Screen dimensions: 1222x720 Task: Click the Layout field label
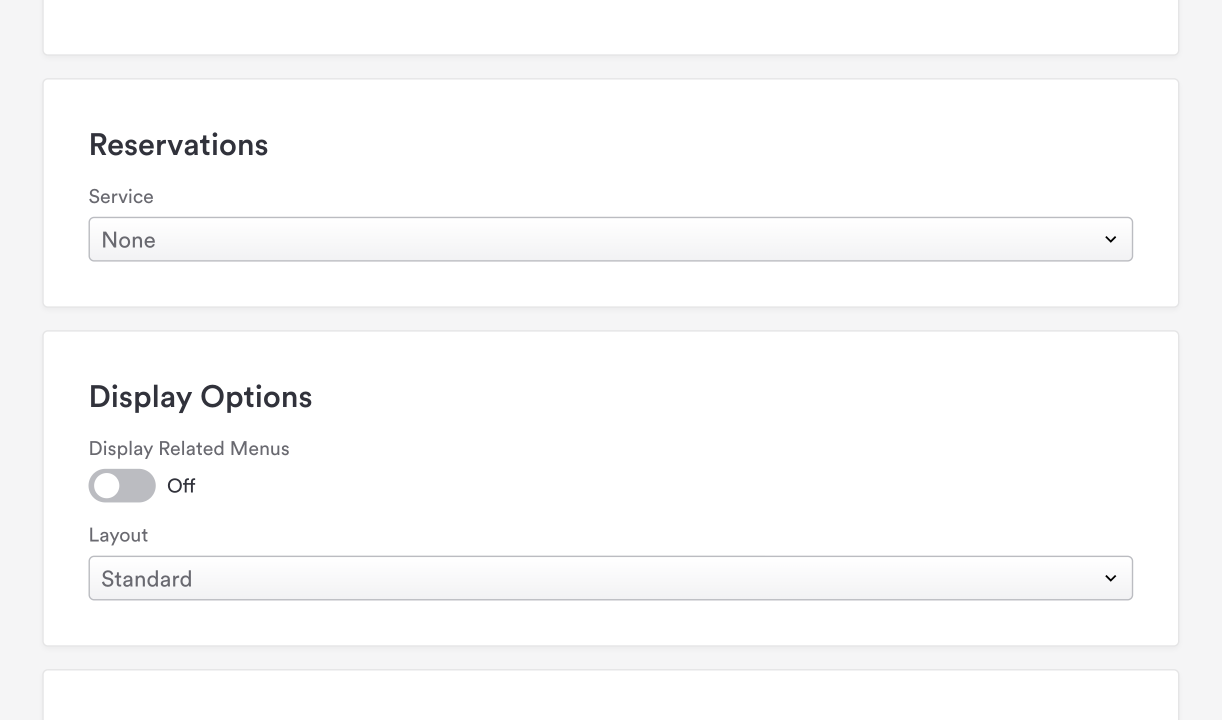[x=118, y=535]
